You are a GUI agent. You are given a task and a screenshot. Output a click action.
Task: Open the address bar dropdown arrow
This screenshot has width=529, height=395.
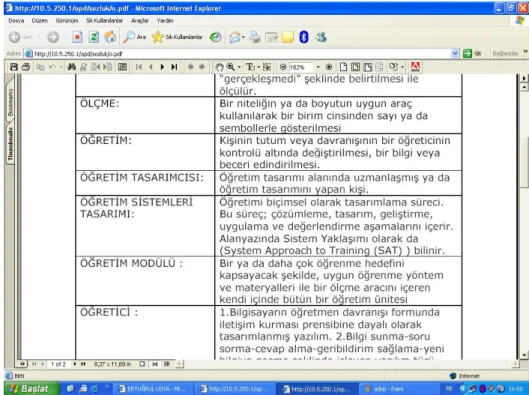click(455, 53)
